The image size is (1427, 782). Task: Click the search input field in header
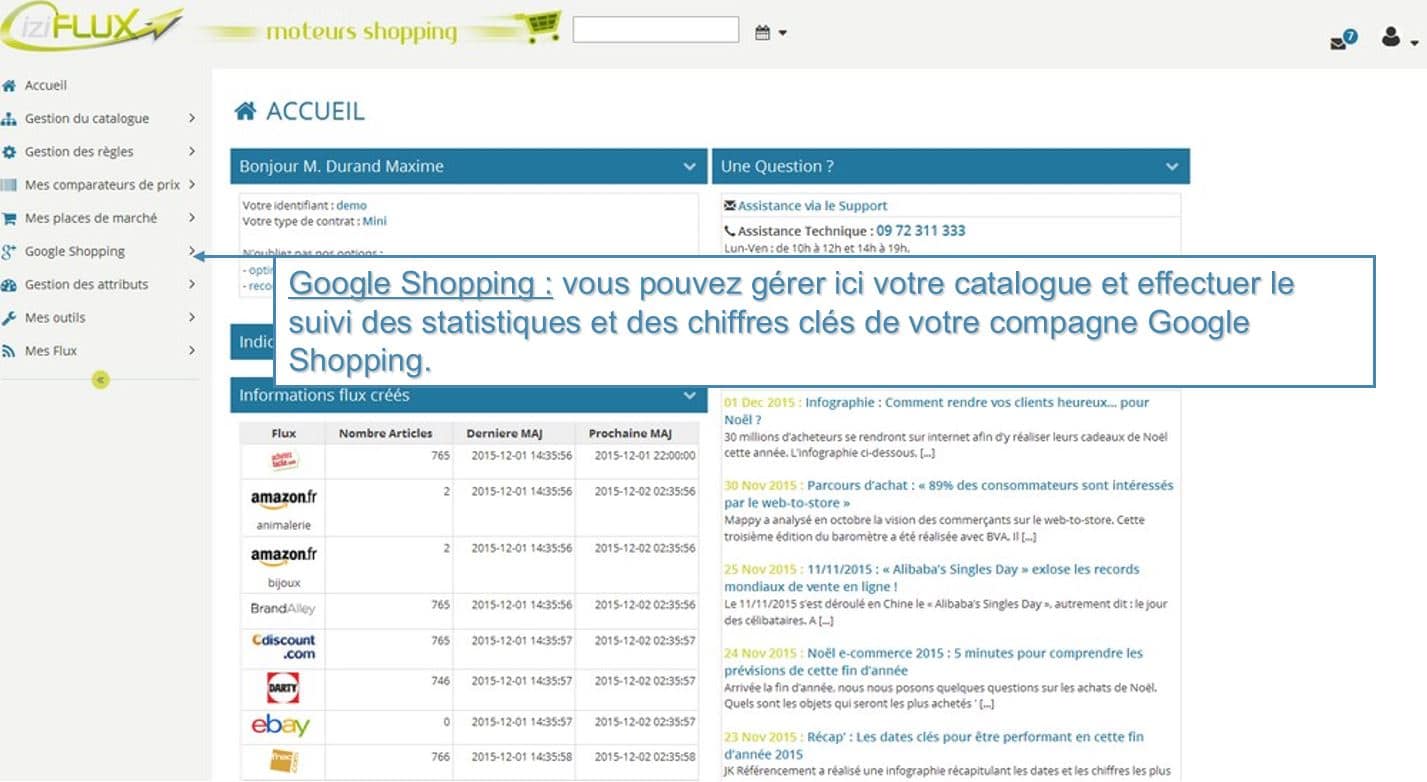[656, 30]
